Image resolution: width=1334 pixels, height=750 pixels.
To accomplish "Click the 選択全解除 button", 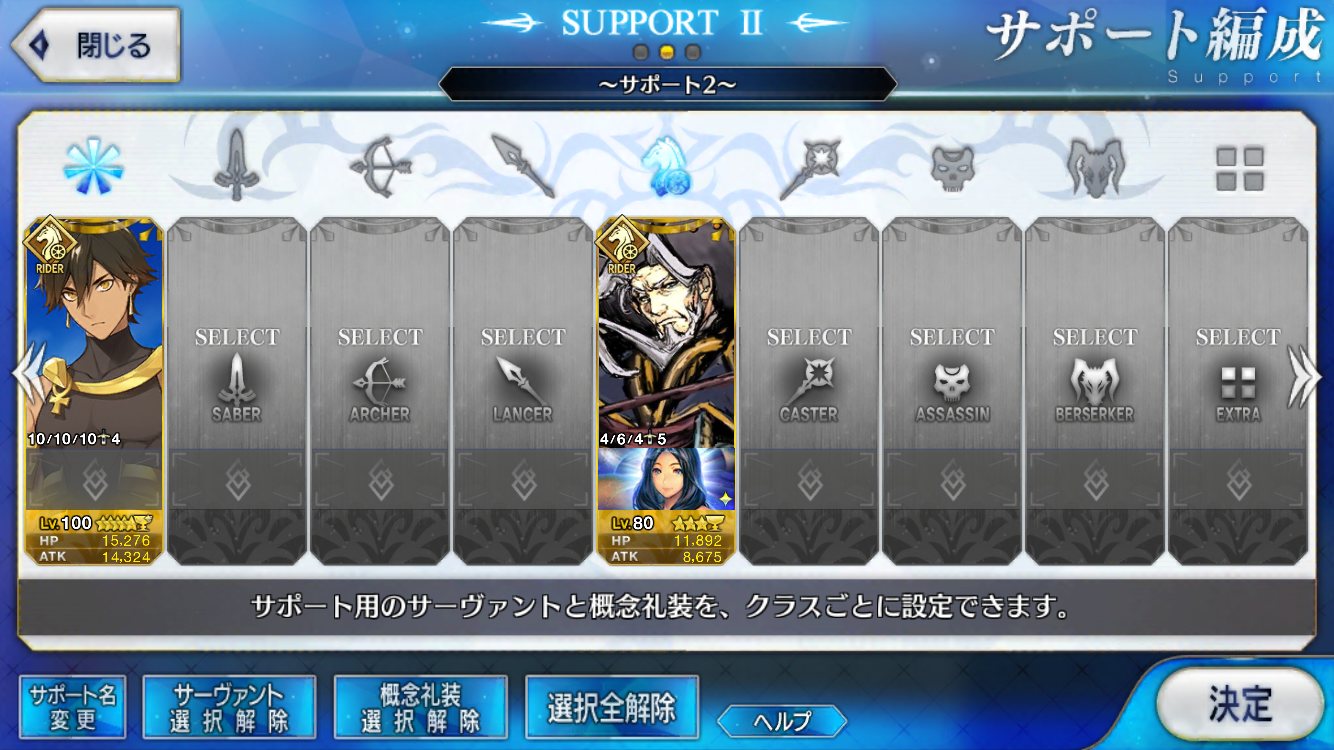I will (x=611, y=707).
